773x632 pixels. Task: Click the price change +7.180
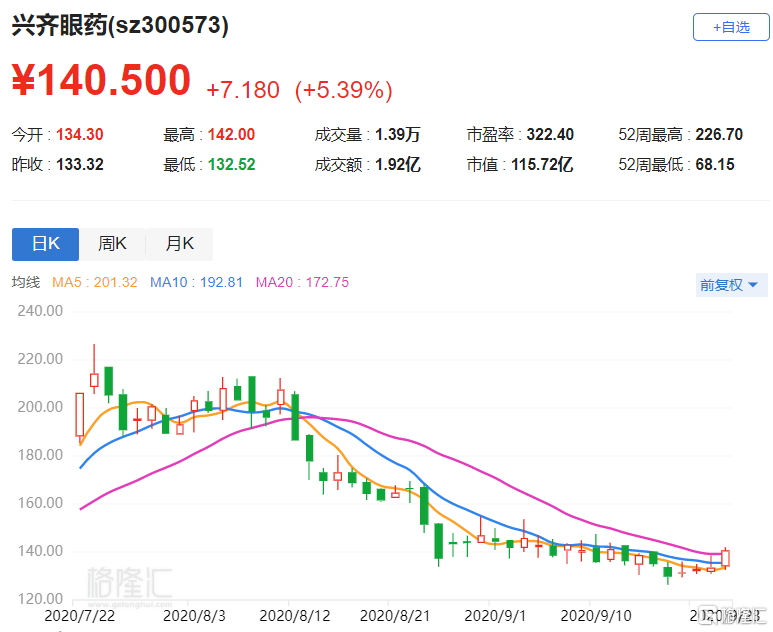pos(243,90)
